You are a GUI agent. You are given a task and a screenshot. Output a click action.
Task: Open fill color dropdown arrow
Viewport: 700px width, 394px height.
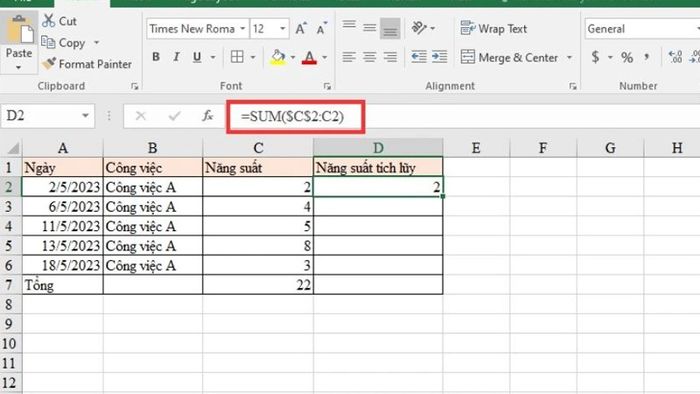(293, 57)
